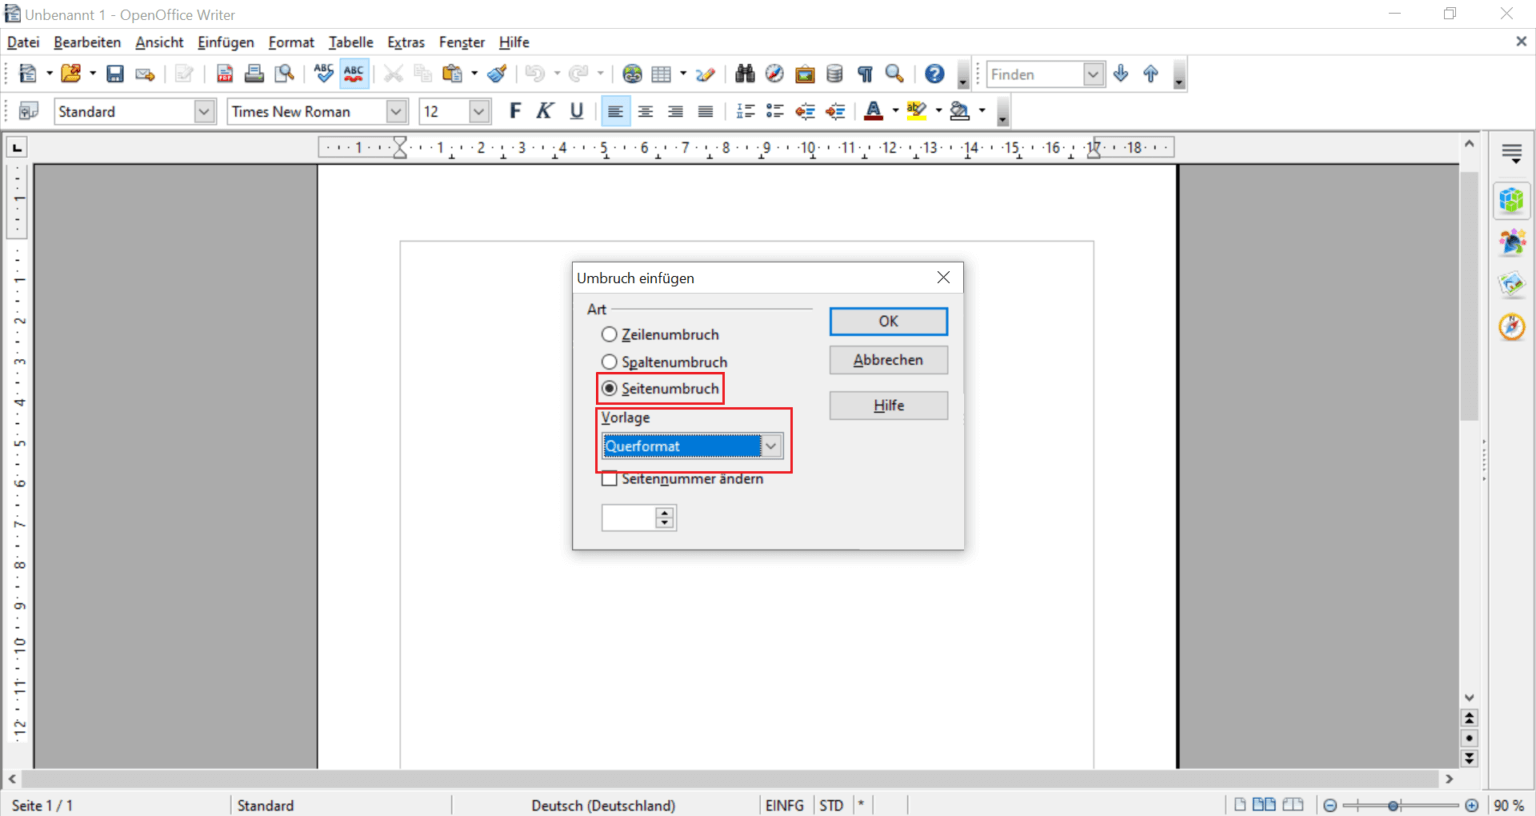Open the Navigator compass in toolbar

pos(775,74)
